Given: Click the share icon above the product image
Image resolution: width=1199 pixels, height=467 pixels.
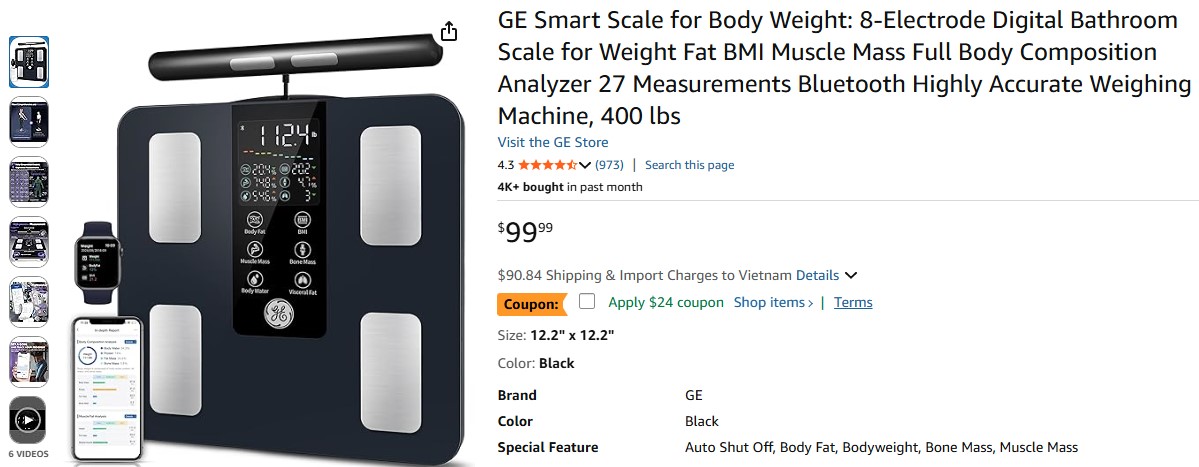Looking at the screenshot, I should point(449,32).
